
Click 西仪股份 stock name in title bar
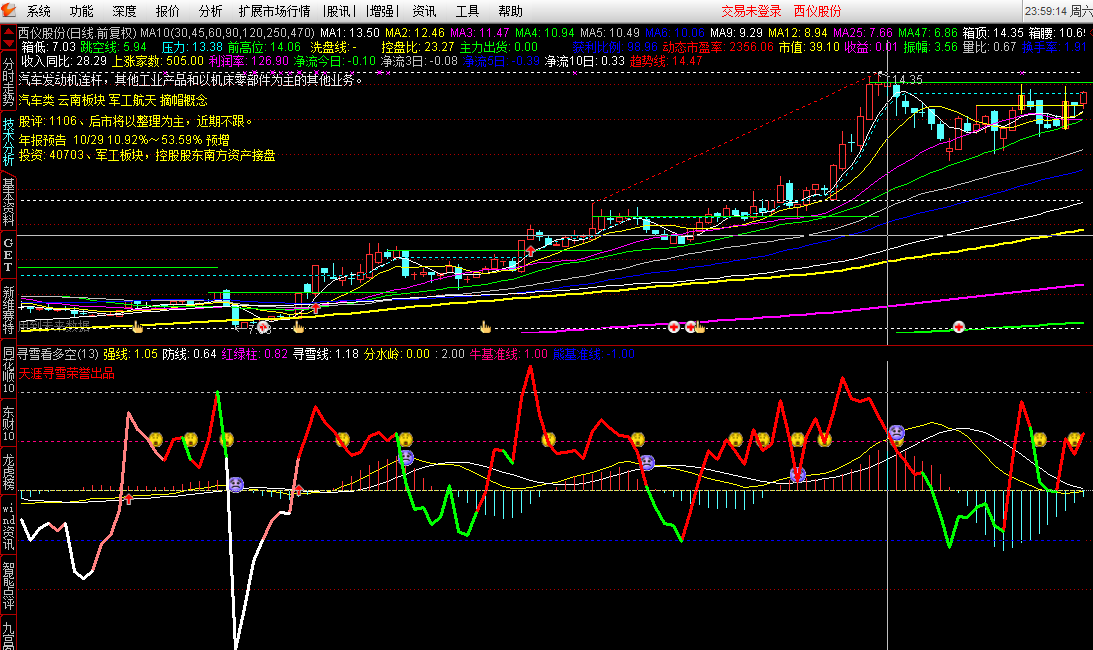click(x=817, y=11)
